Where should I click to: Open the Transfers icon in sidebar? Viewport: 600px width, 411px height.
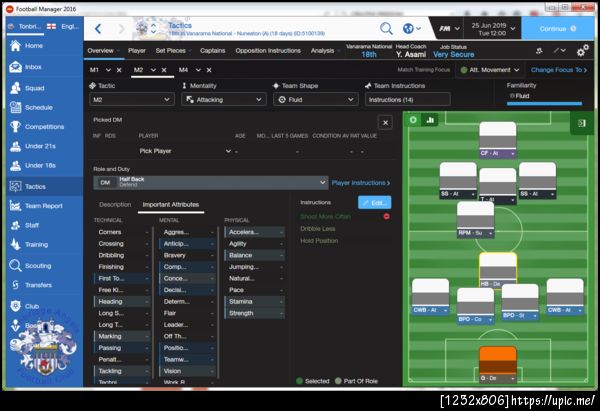coord(15,285)
